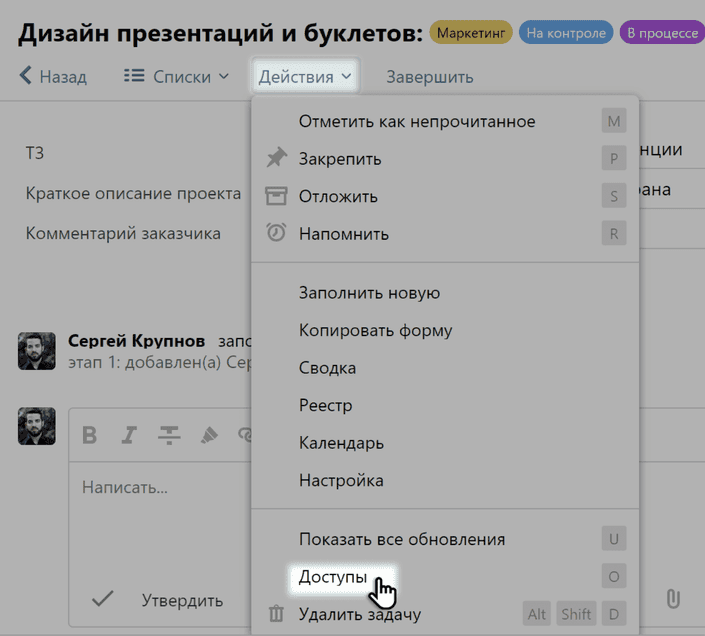Collapse the Действия dropdown menu

pyautogui.click(x=304, y=76)
